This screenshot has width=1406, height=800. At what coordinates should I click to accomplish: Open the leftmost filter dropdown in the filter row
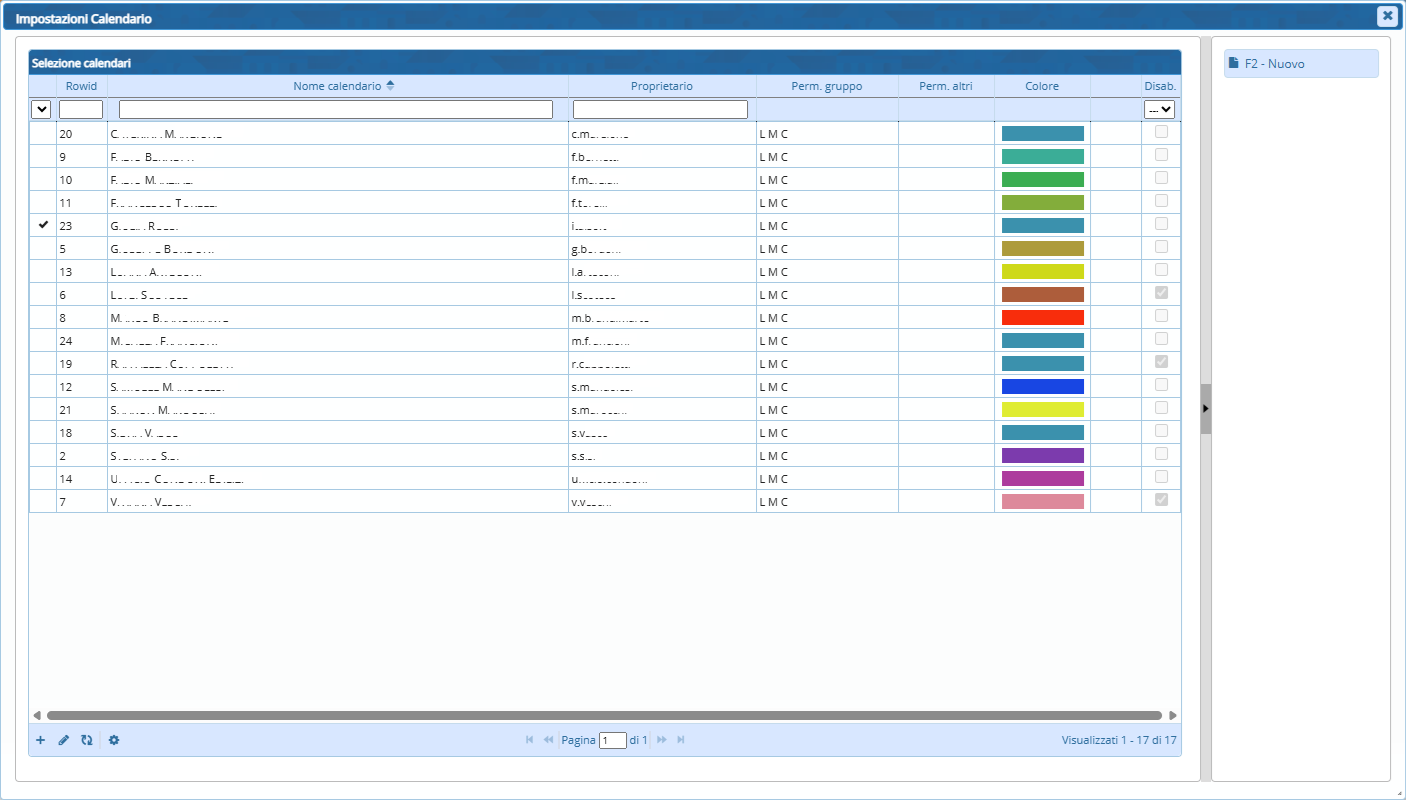42,110
